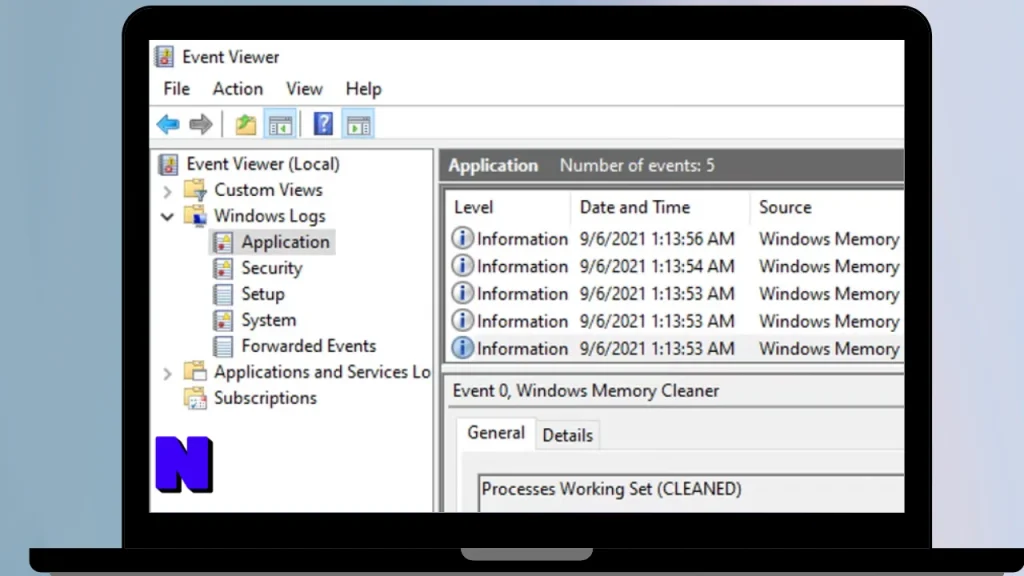
Task: Click the Forward arrow toolbar icon
Action: [200, 124]
